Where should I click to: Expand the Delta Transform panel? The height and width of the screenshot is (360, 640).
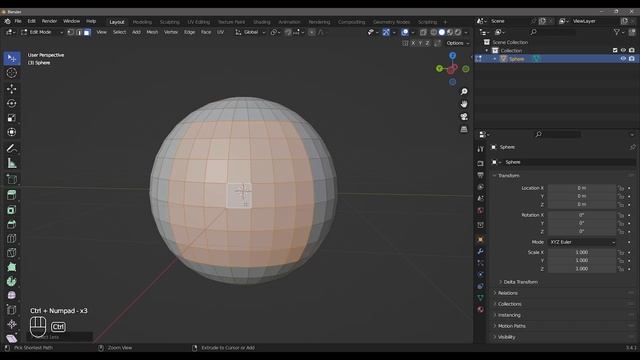[x=520, y=282]
